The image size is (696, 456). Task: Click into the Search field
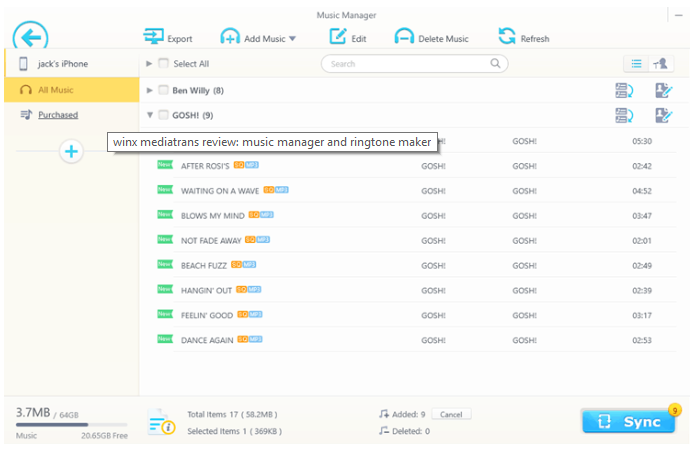[414, 63]
